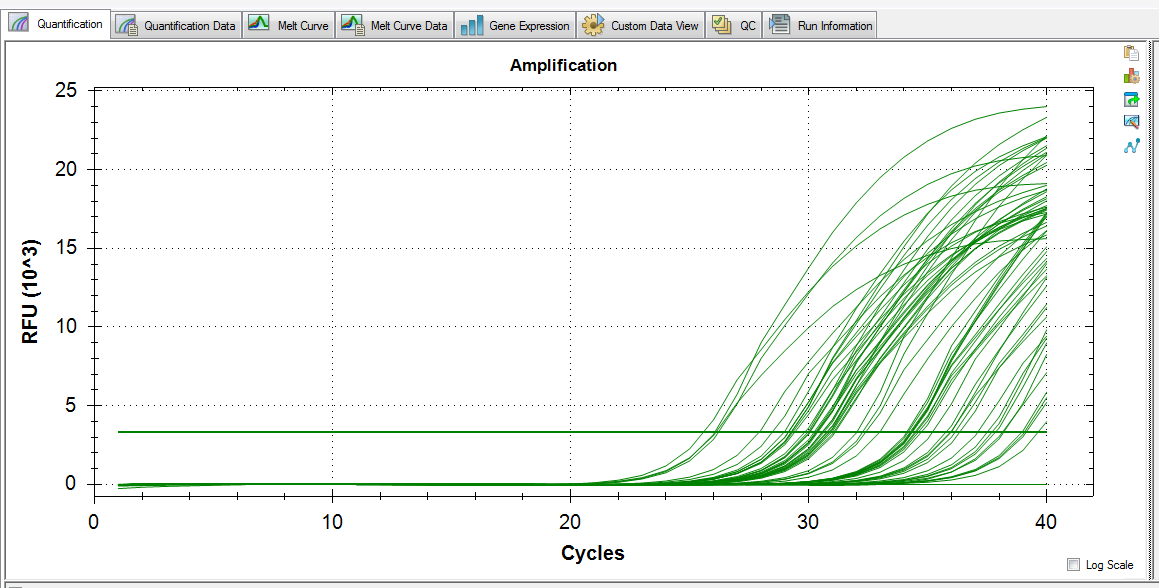Click the trace styles pencil icon

click(x=1131, y=122)
